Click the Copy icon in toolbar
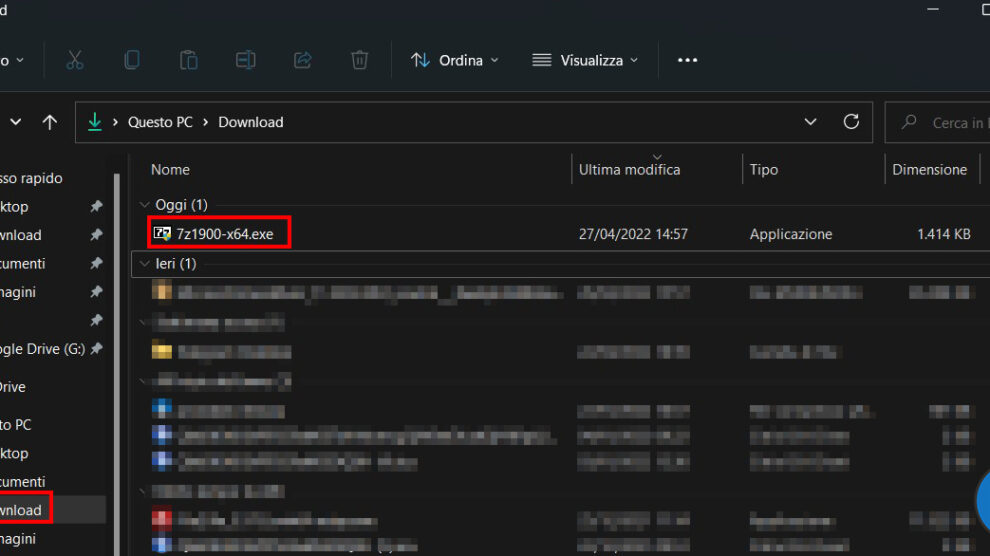 [x=131, y=60]
